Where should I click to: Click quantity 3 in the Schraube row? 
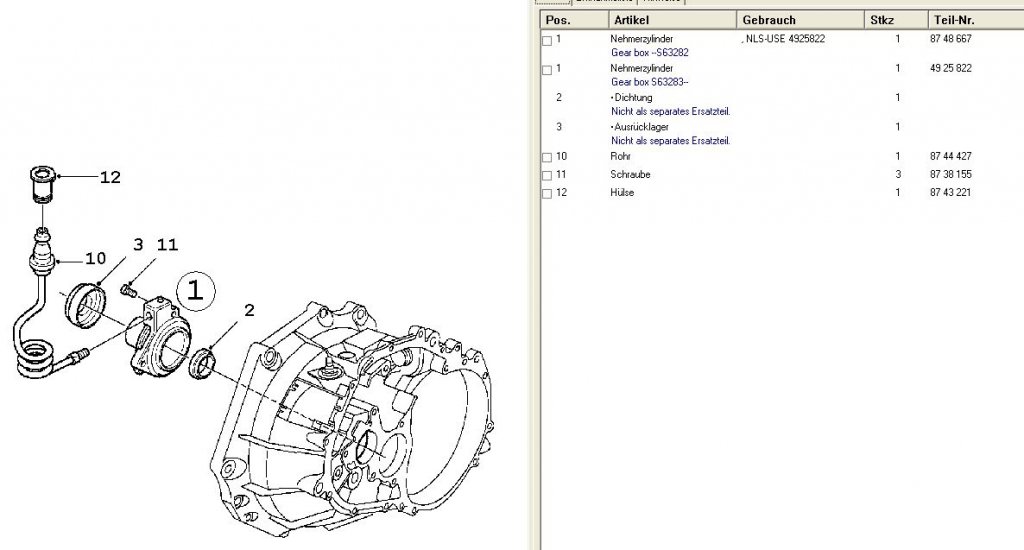898,175
